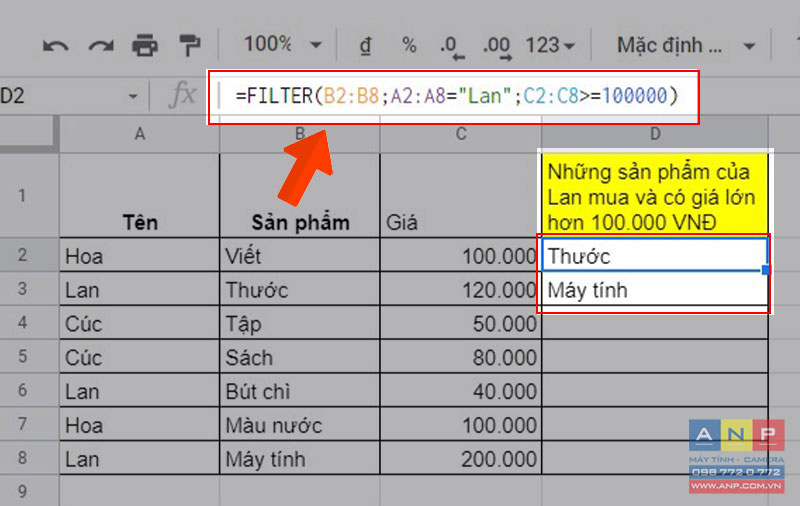The height and width of the screenshot is (506, 800).
Task: Click cell with 50.000
Action: [461, 322]
